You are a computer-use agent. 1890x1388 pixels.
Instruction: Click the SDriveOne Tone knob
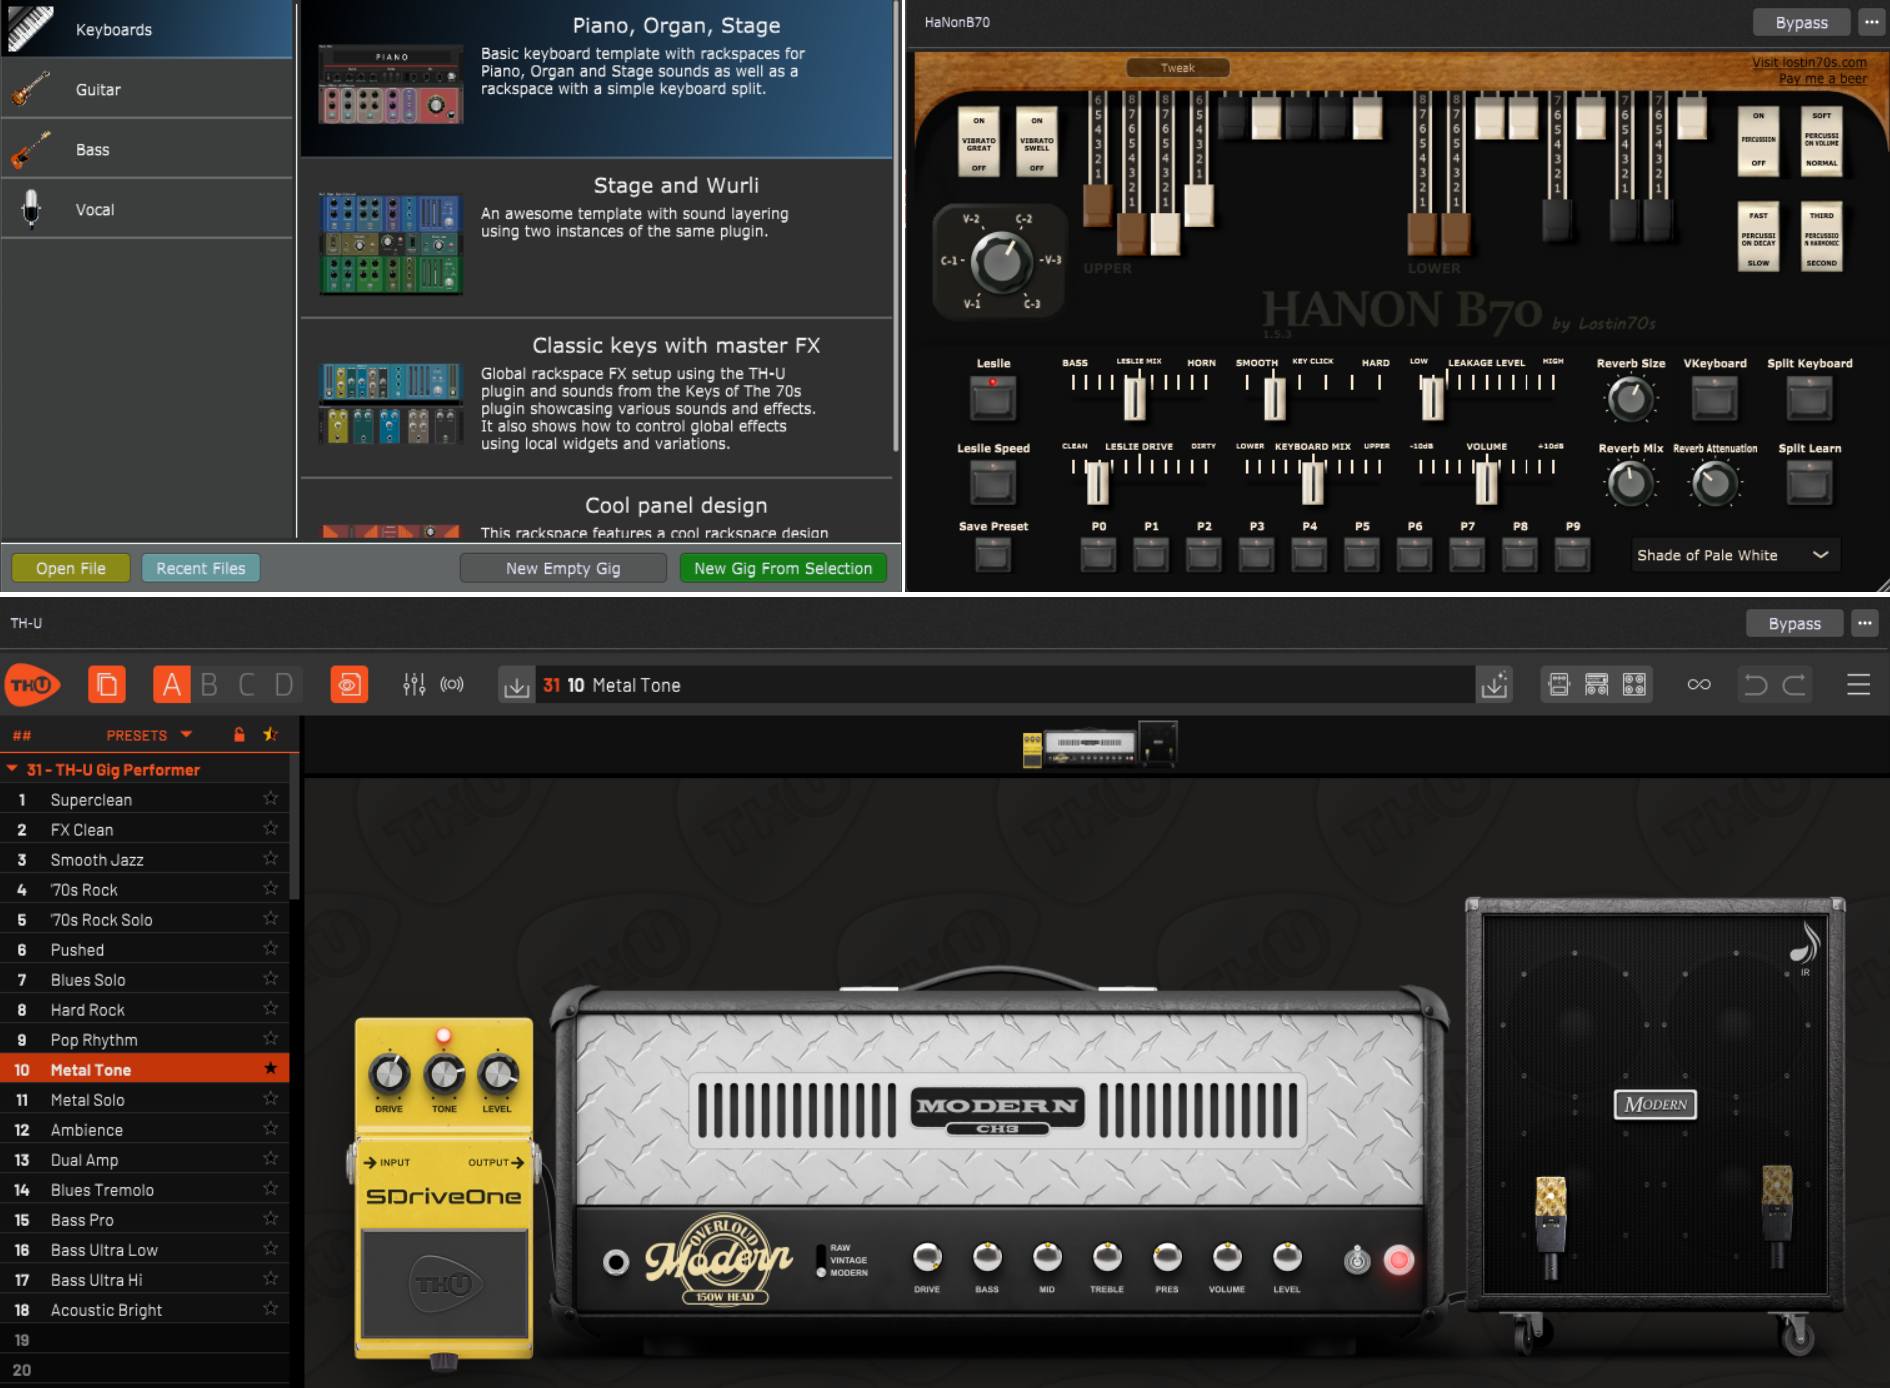[x=444, y=1074]
